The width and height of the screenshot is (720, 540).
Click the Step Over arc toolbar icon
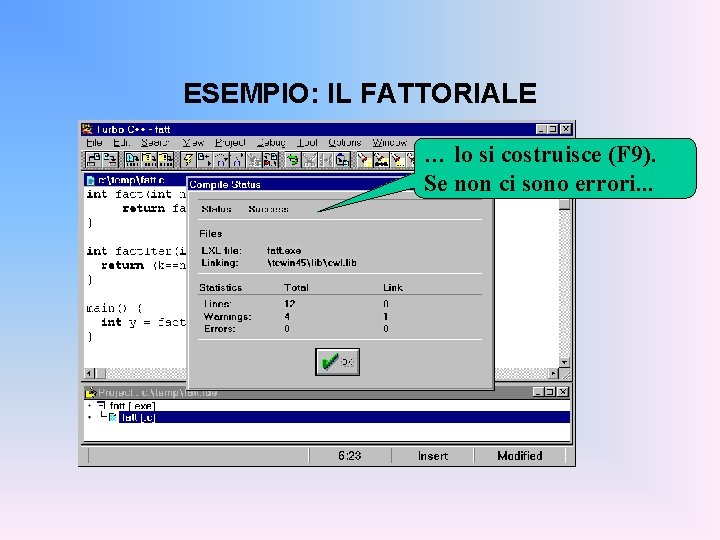pos(221,160)
